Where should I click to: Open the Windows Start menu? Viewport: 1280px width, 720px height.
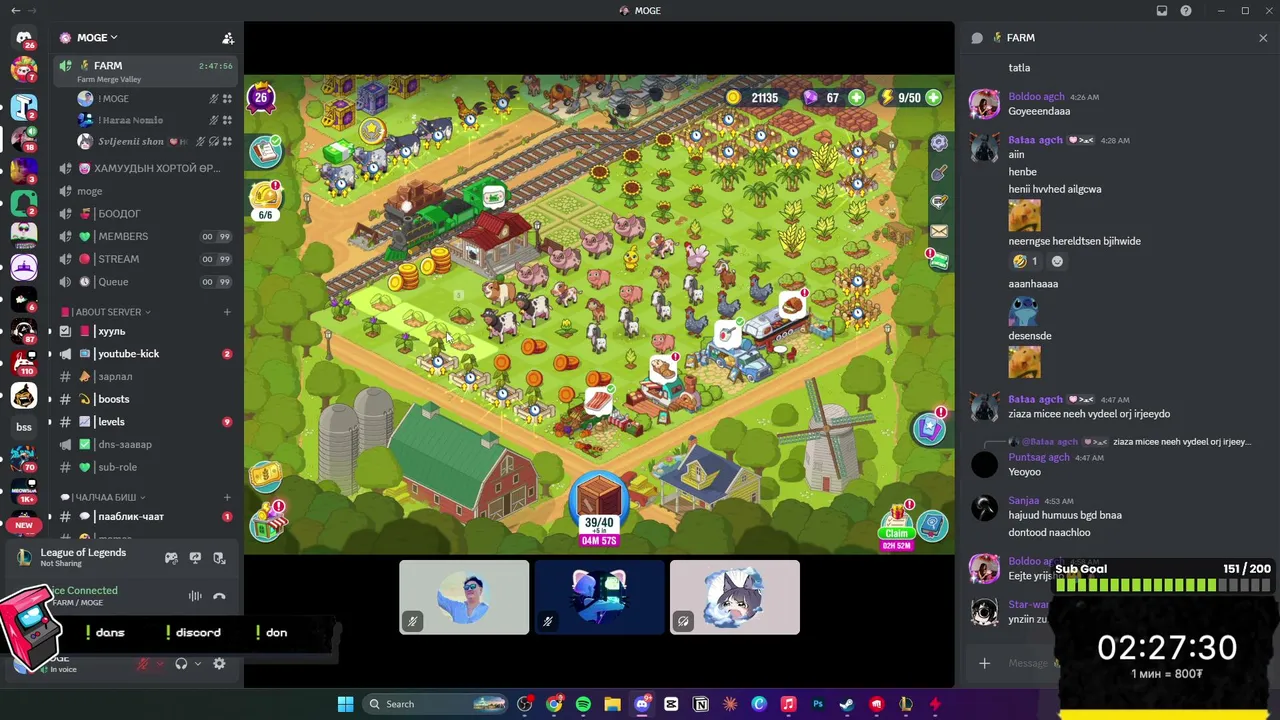(x=345, y=704)
